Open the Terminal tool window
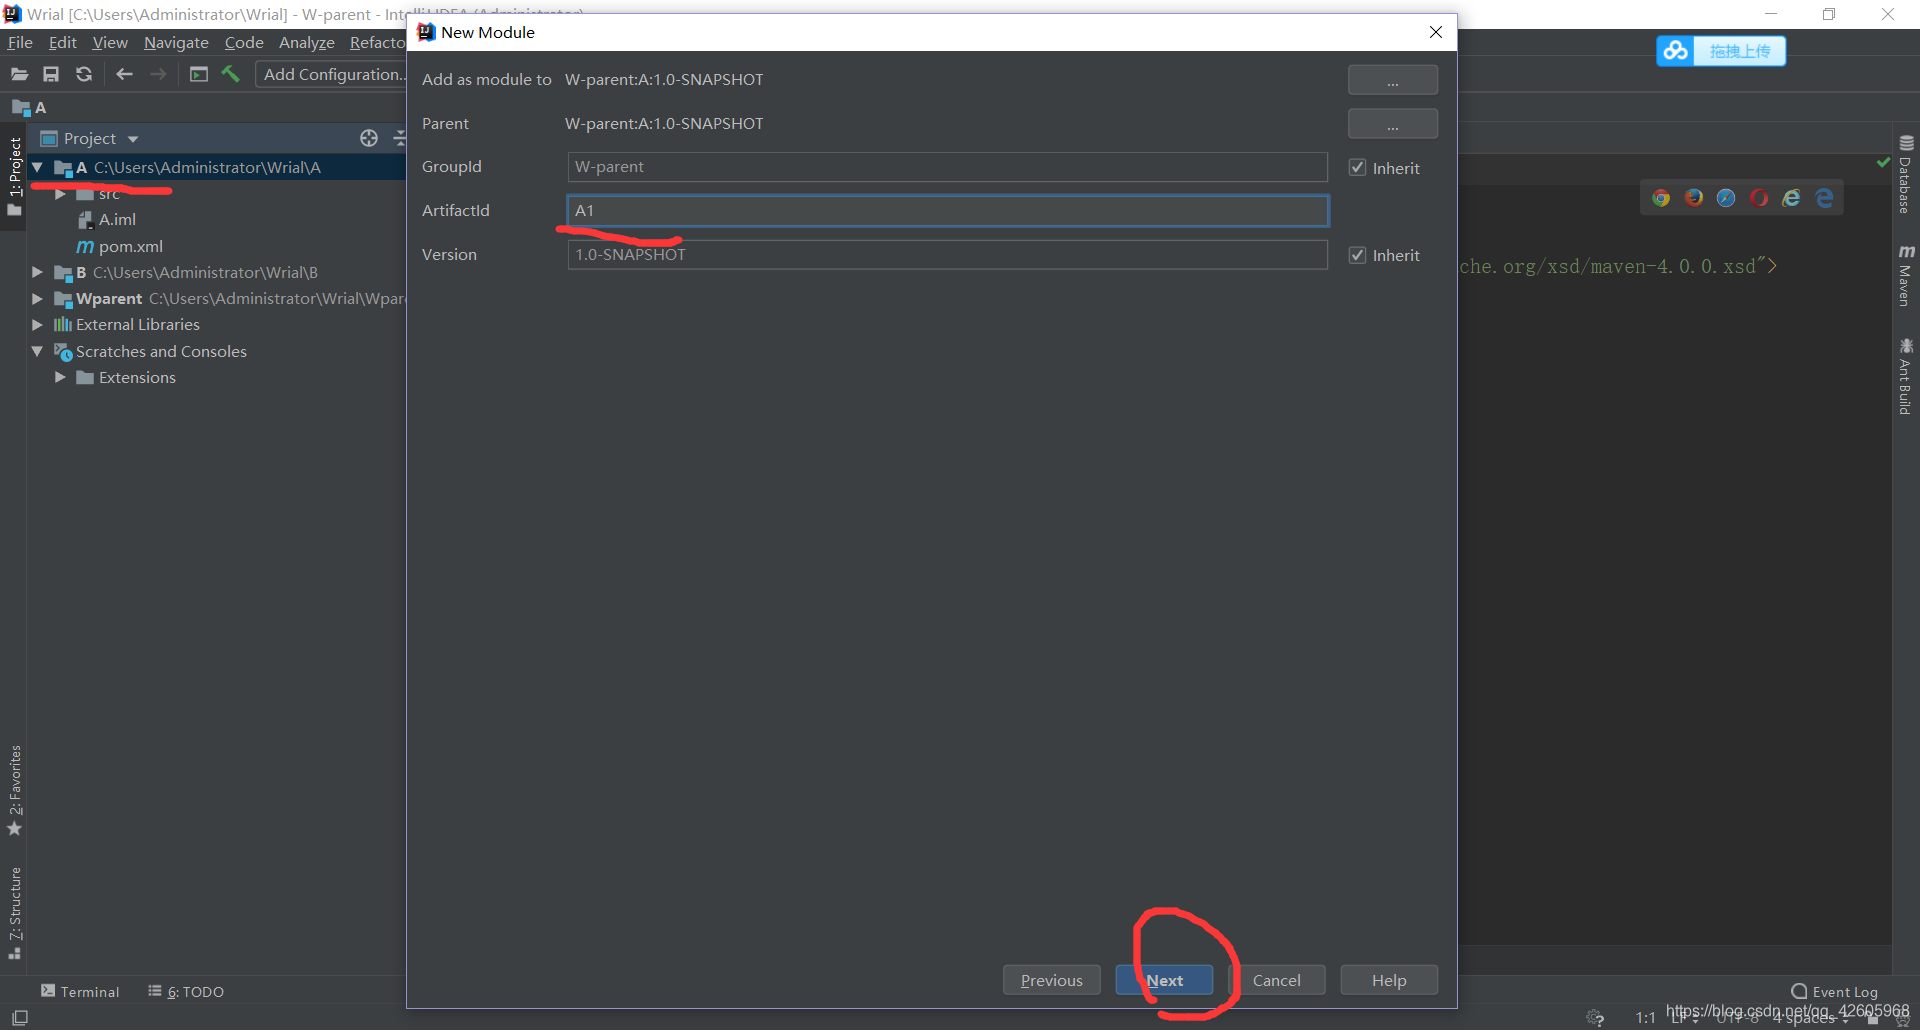The image size is (1920, 1030). pyautogui.click(x=80, y=991)
